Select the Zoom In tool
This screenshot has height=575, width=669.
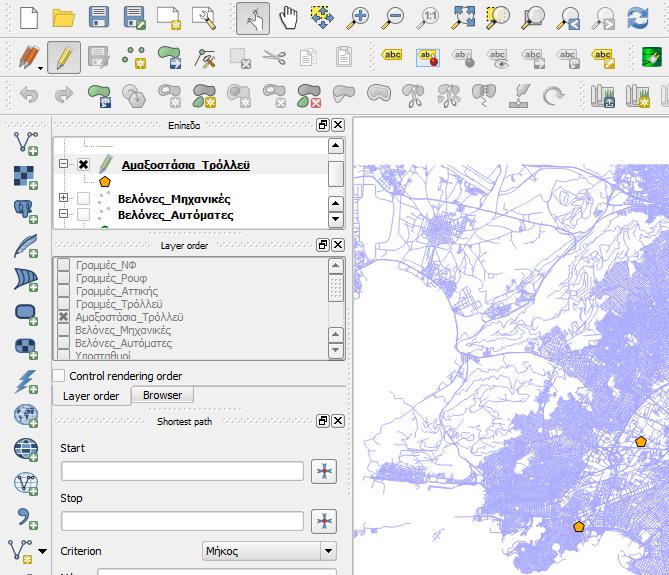[357, 18]
